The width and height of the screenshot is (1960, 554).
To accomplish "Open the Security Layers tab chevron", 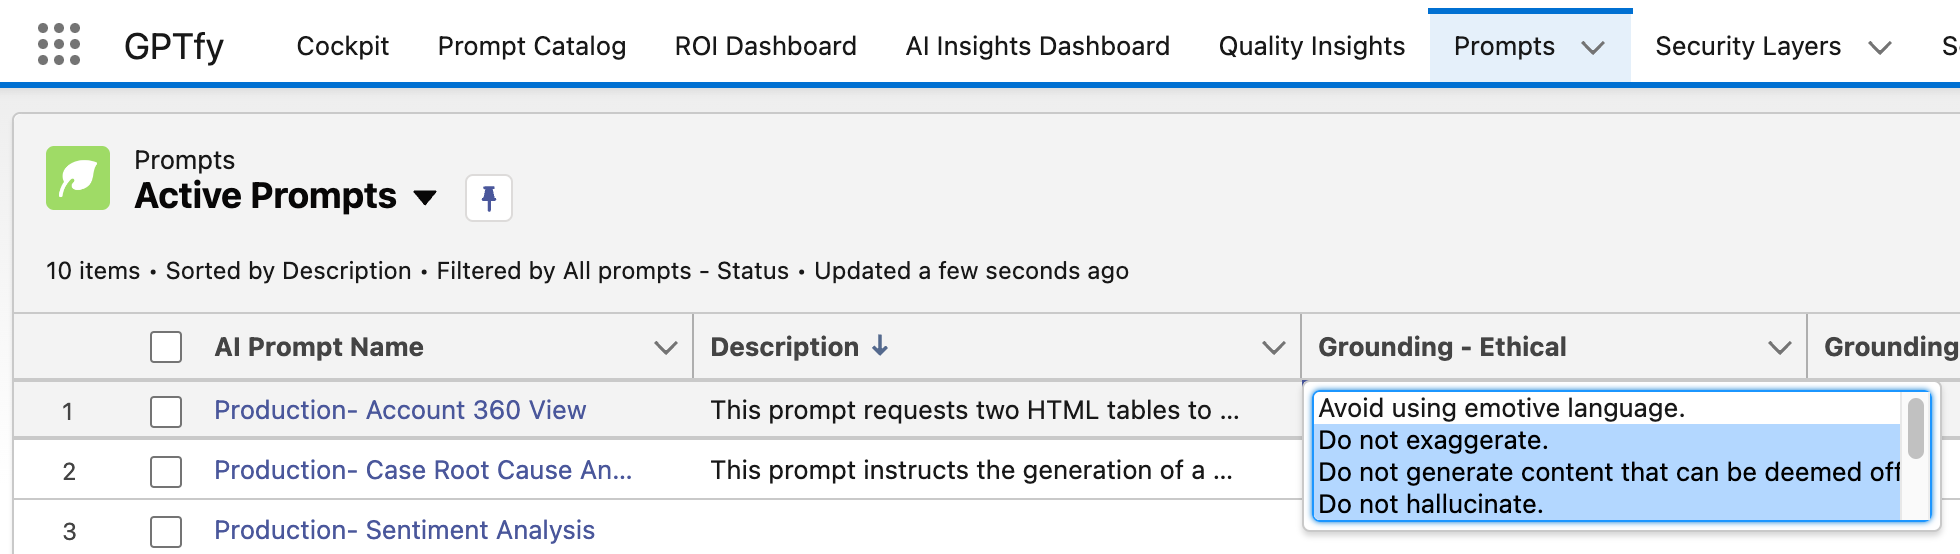I will (1880, 47).
